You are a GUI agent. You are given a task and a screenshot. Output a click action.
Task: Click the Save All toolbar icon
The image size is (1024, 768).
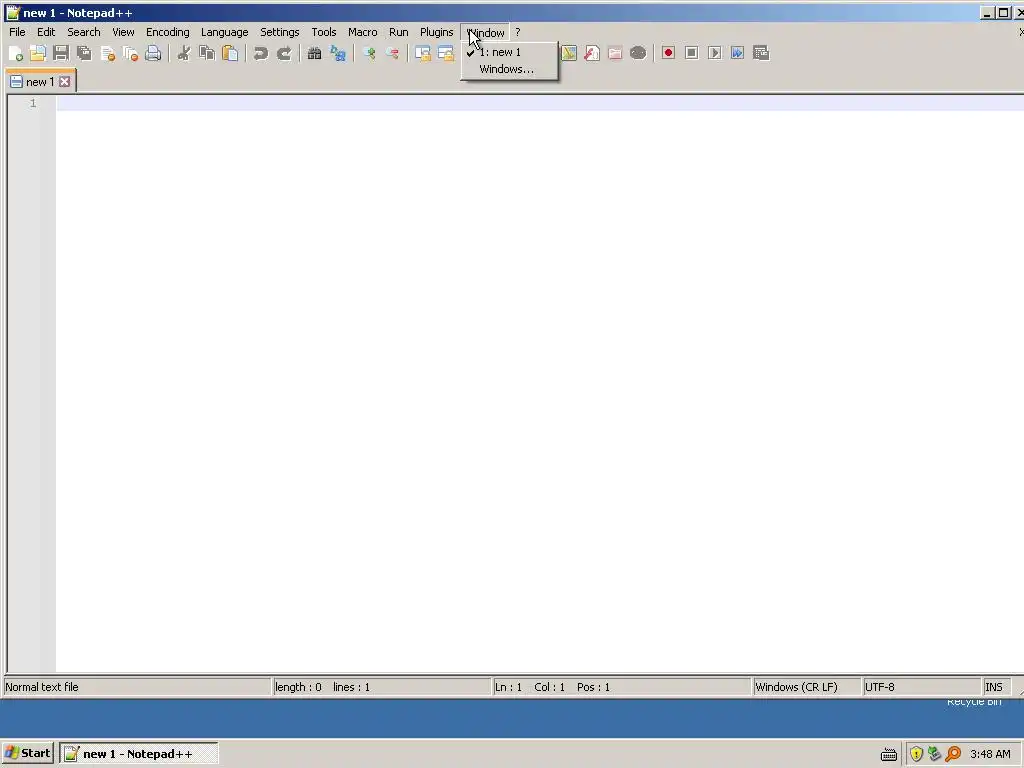(x=84, y=54)
